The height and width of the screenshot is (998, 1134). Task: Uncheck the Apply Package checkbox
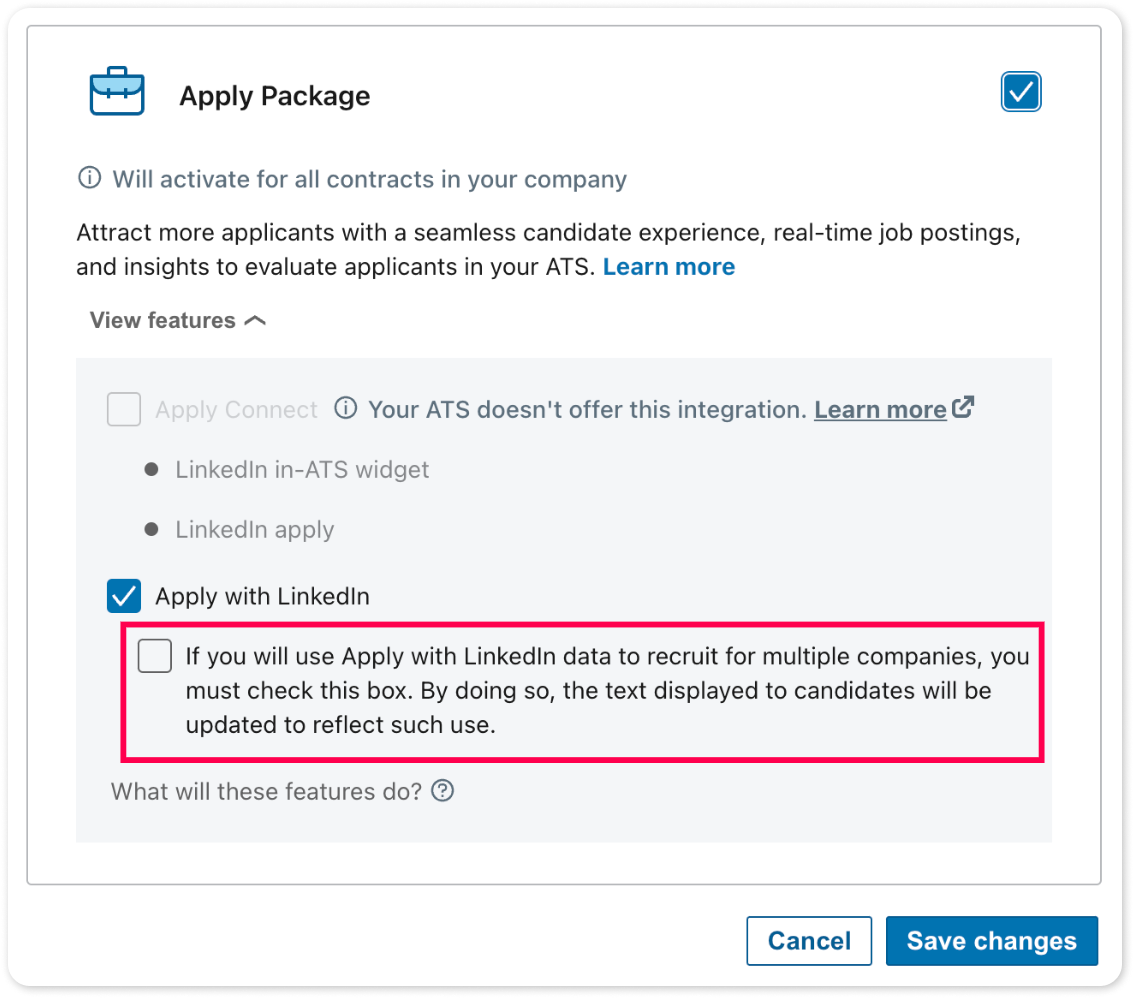click(x=1020, y=92)
